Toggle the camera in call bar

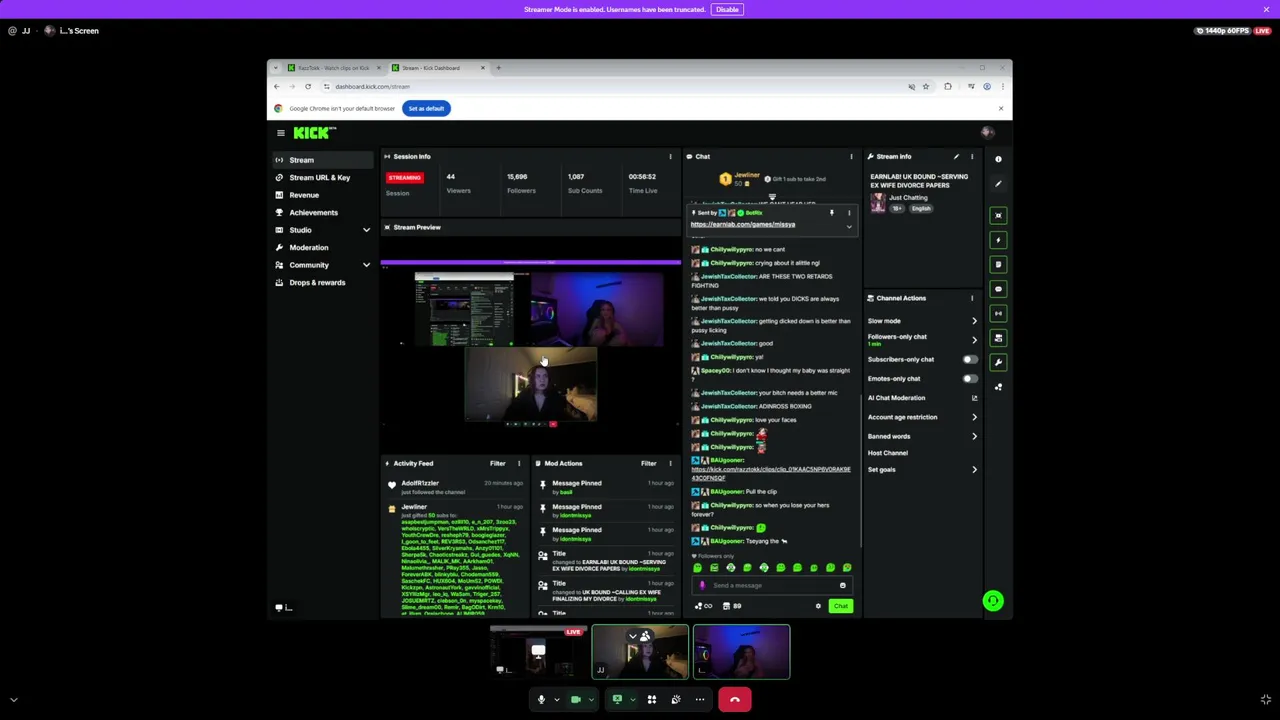pos(576,700)
